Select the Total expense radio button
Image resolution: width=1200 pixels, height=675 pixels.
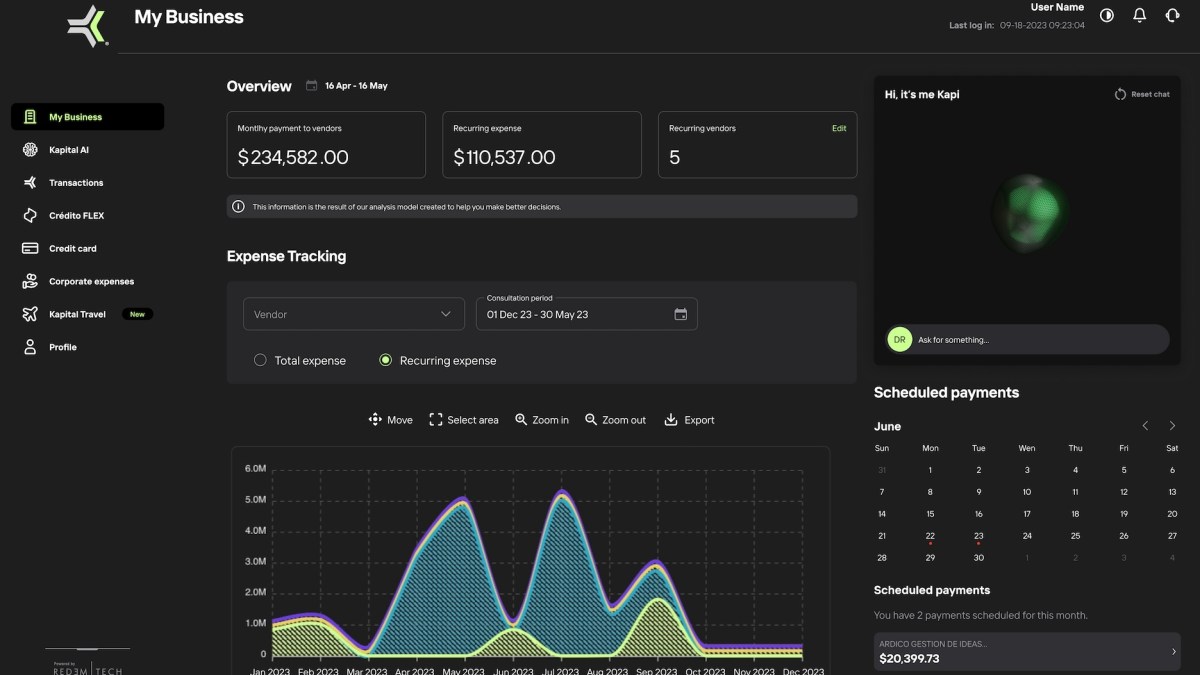tap(261, 360)
